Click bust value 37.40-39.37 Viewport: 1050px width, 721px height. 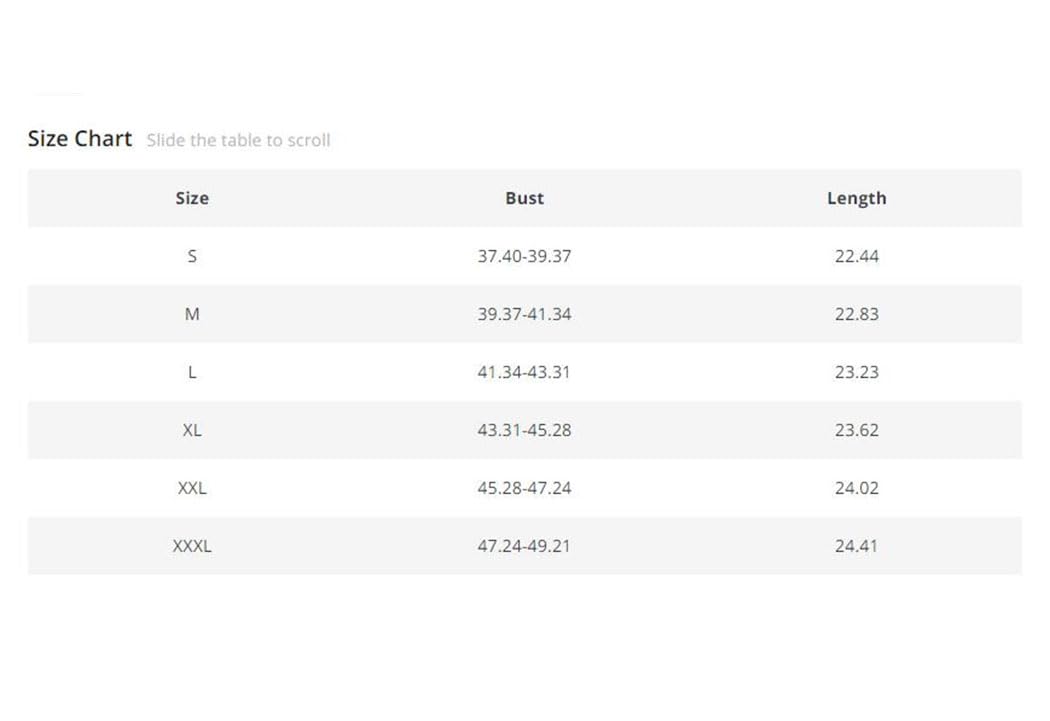pyautogui.click(x=524, y=256)
